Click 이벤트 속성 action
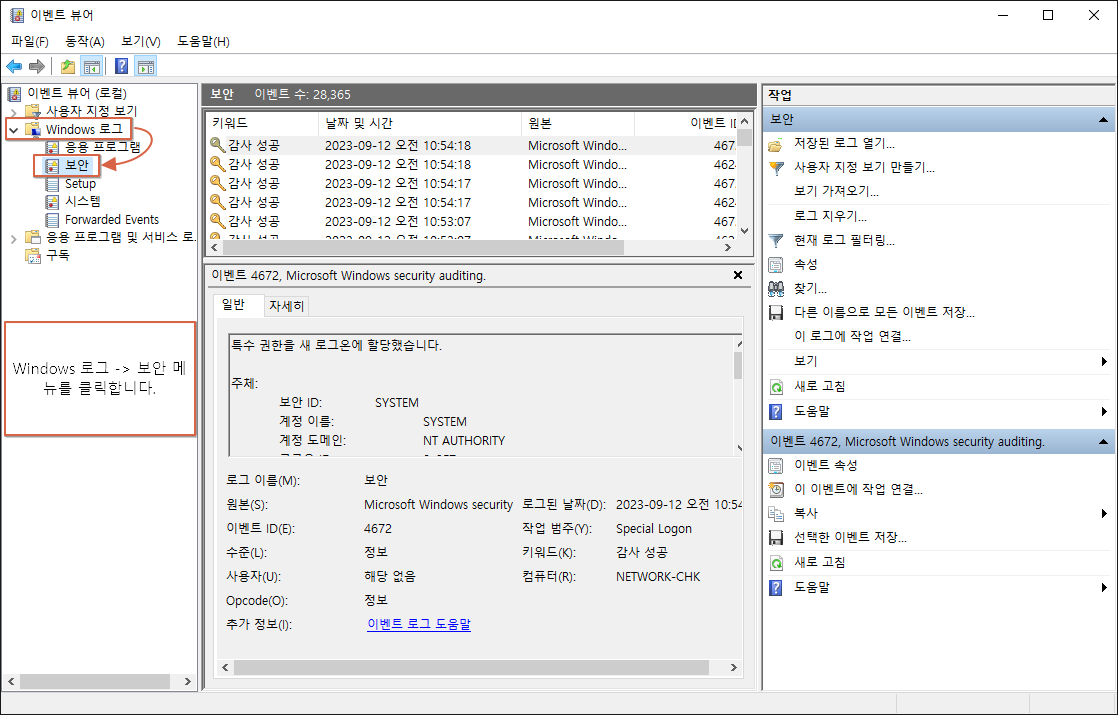The height and width of the screenshot is (715, 1118). 826,465
